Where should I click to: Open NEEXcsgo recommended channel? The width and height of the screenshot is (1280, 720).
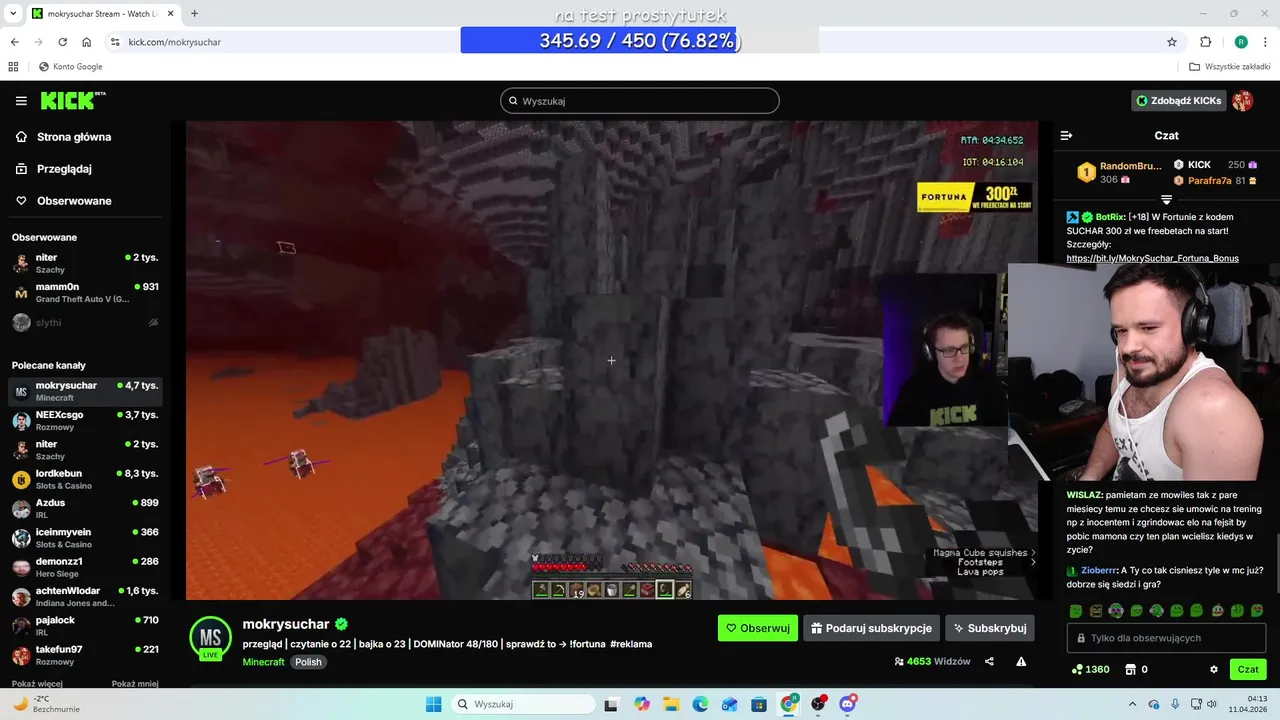pos(85,421)
